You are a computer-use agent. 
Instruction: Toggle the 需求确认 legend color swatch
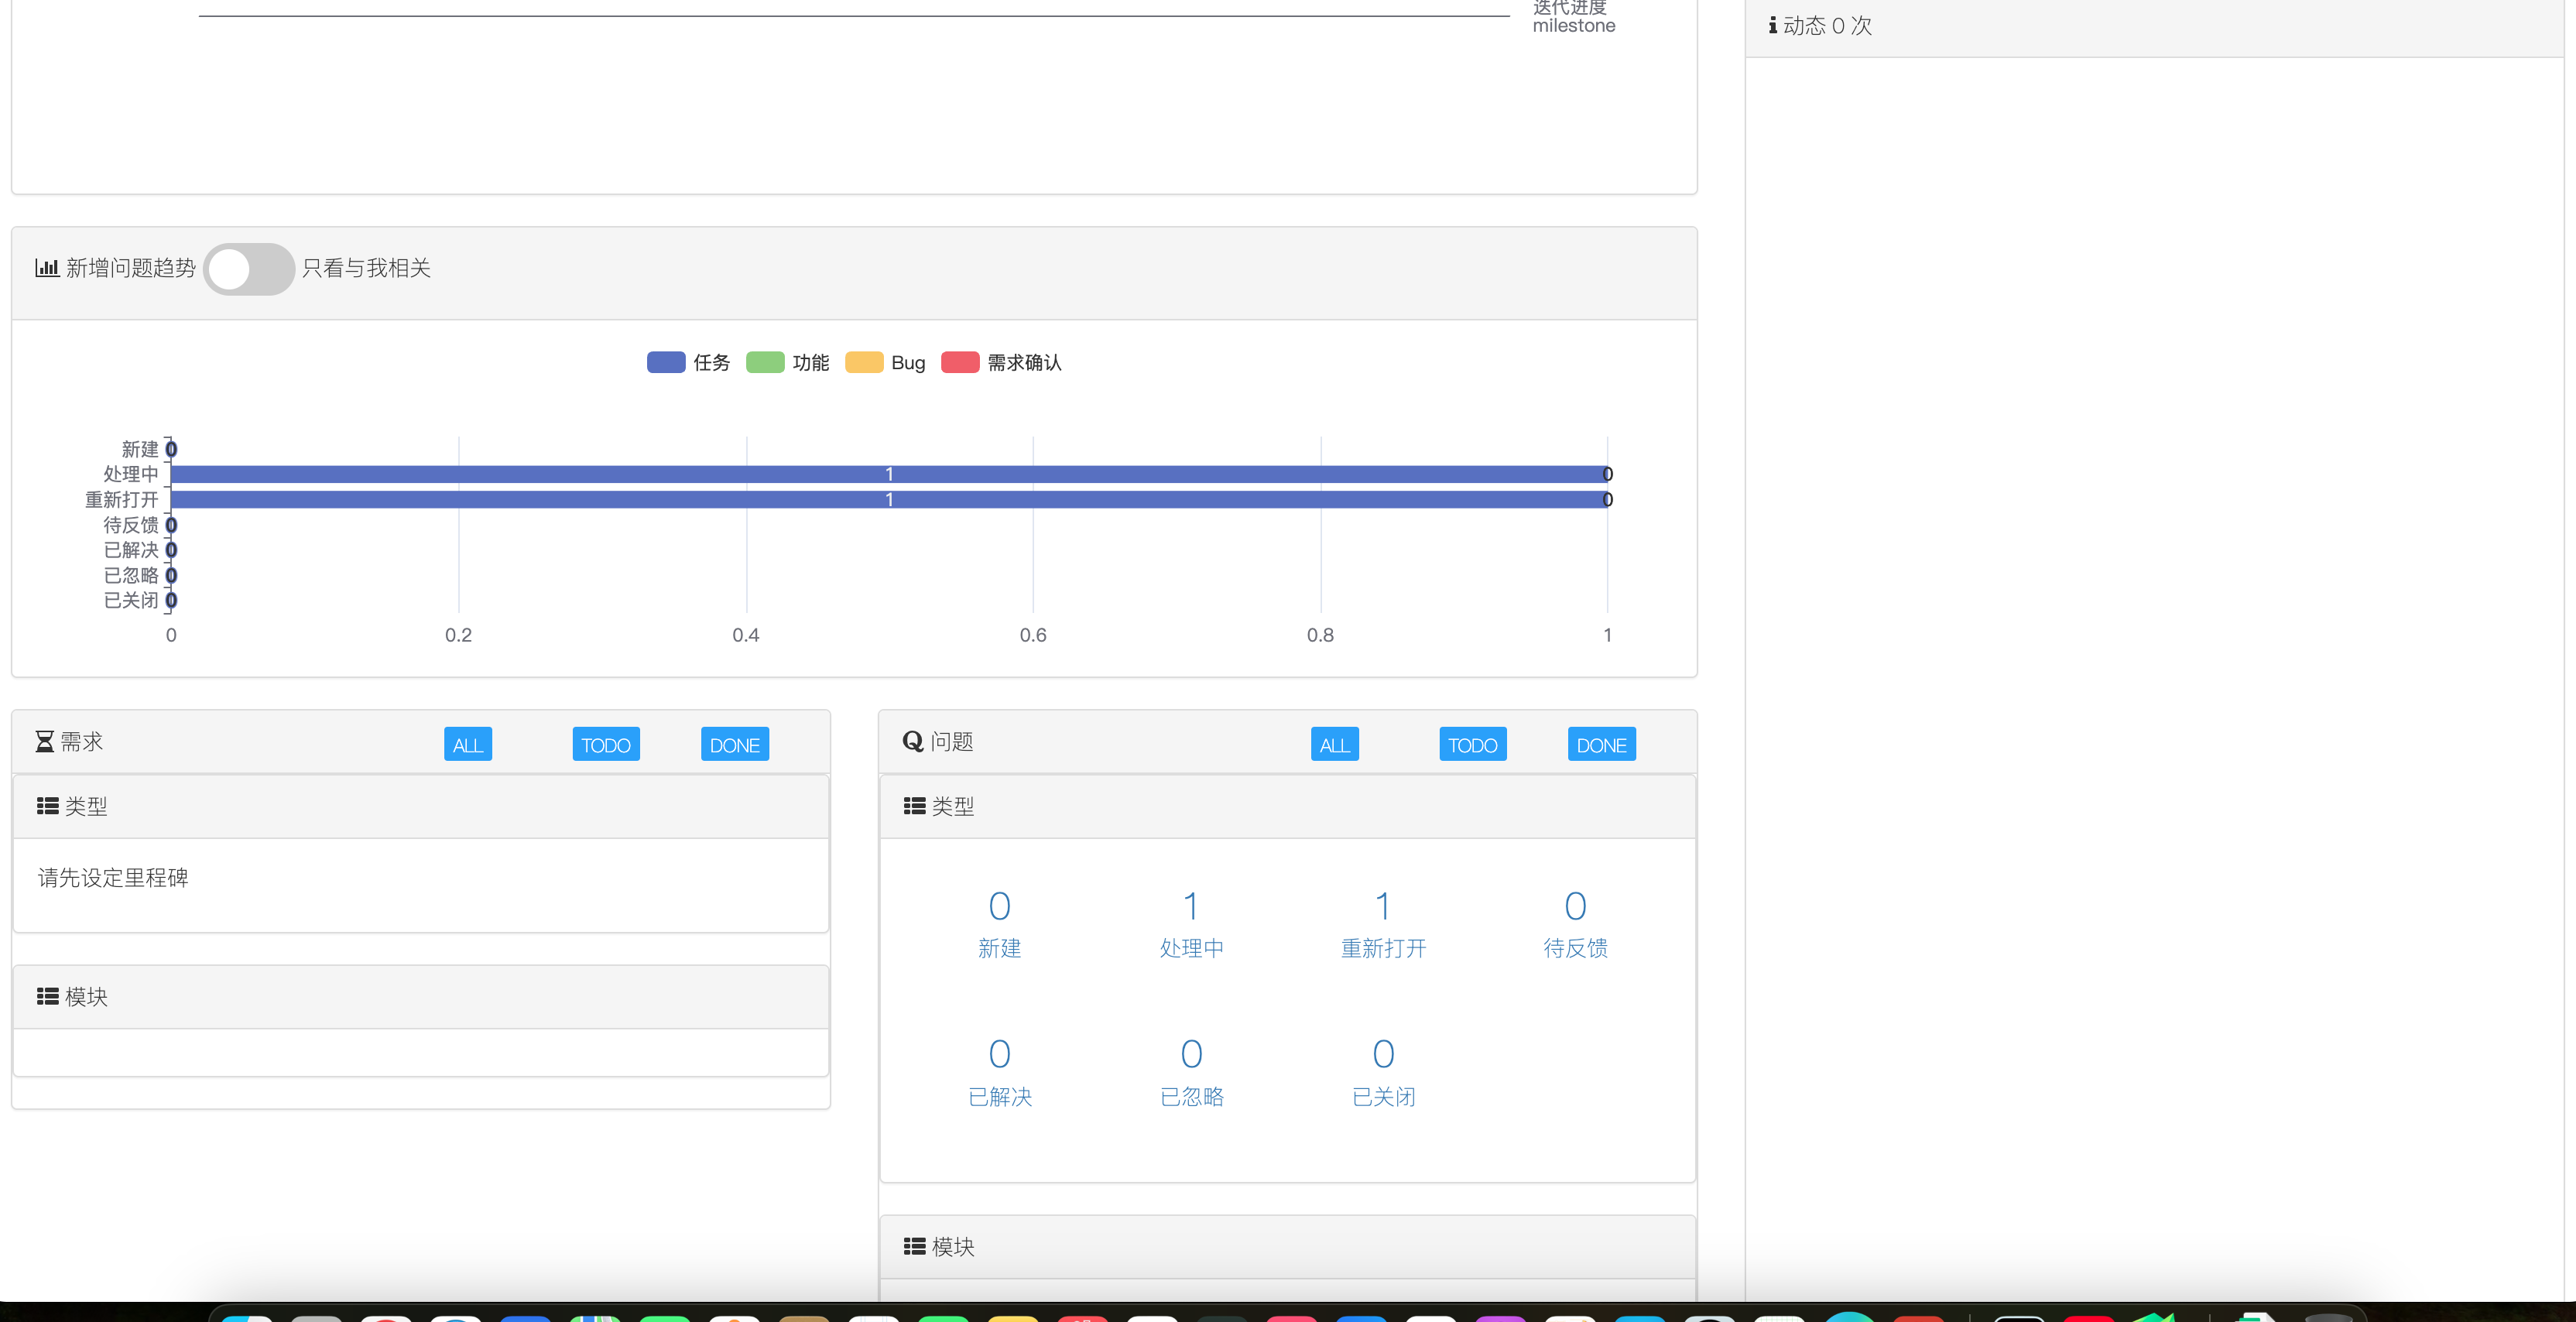pyautogui.click(x=960, y=362)
